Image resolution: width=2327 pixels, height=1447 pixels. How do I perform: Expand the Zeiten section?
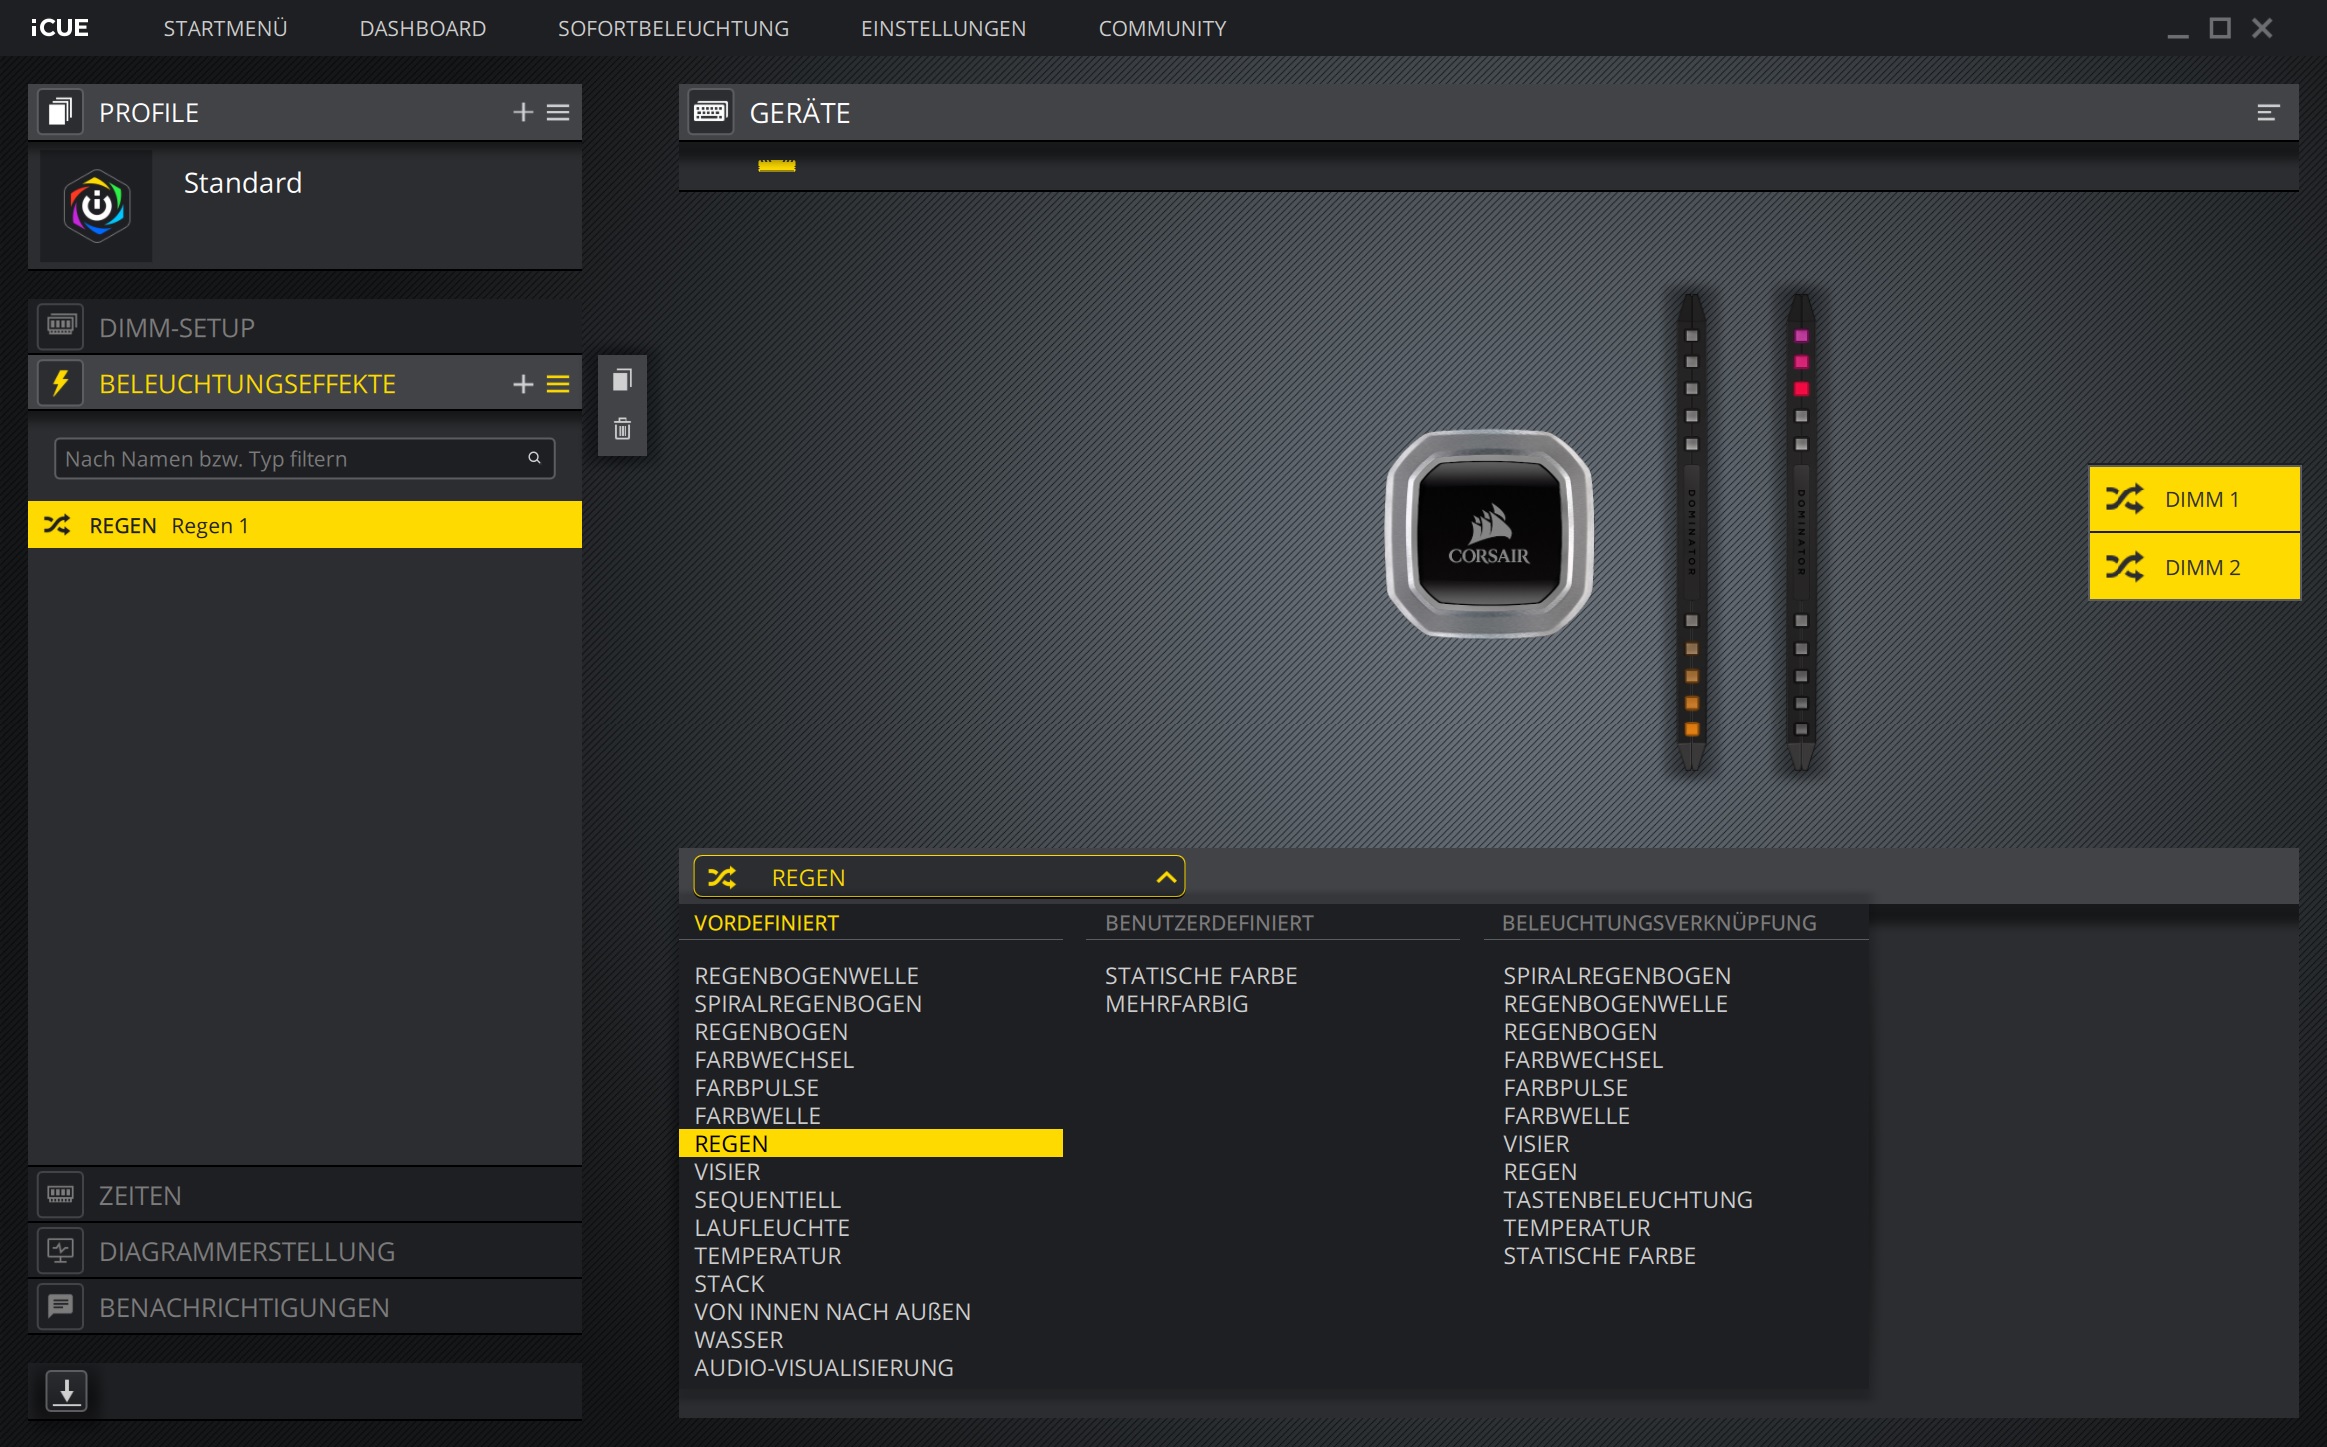coord(305,1195)
